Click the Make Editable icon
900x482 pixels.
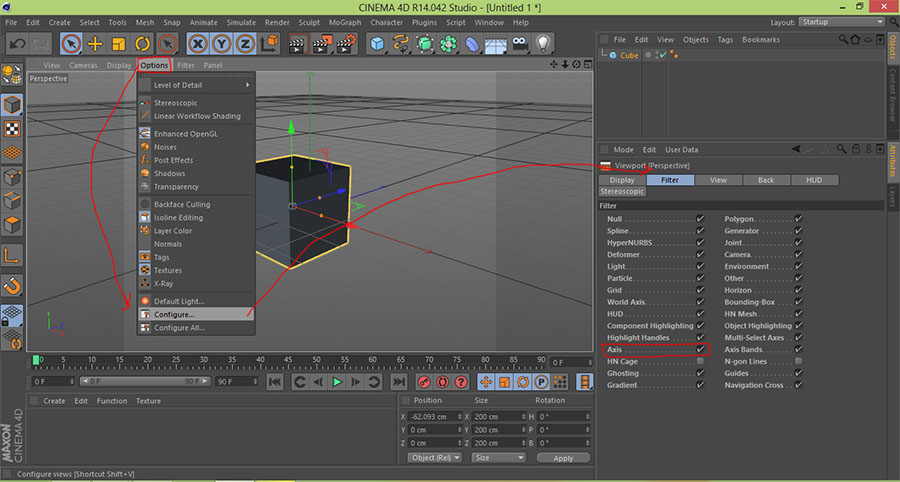tap(12, 75)
